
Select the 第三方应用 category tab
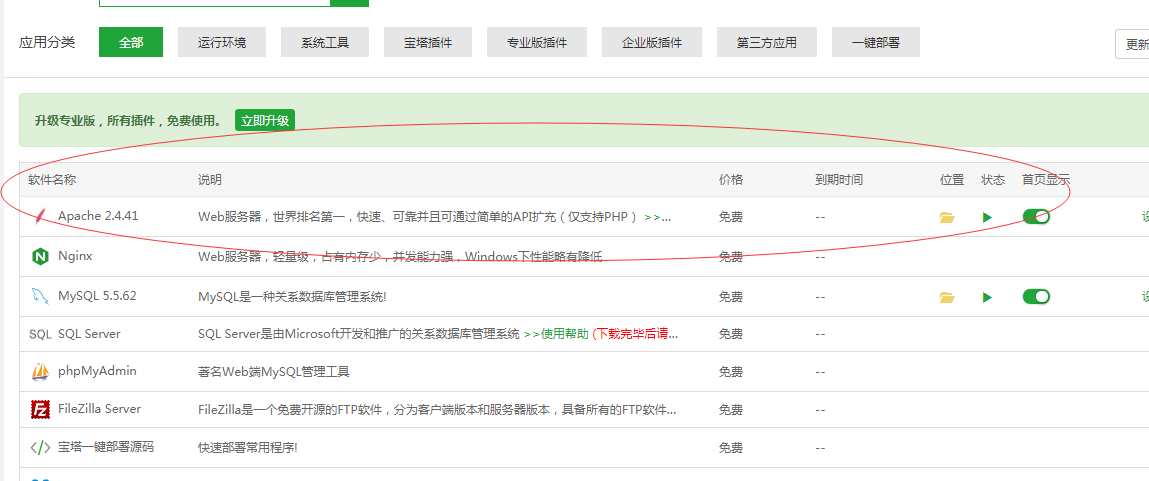[x=766, y=43]
